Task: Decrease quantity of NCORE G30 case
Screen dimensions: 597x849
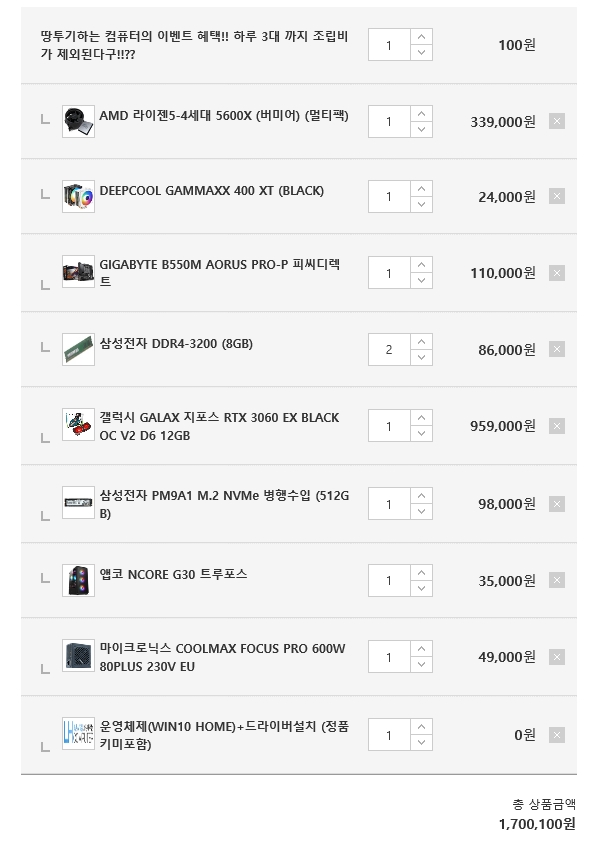Action: (422, 588)
